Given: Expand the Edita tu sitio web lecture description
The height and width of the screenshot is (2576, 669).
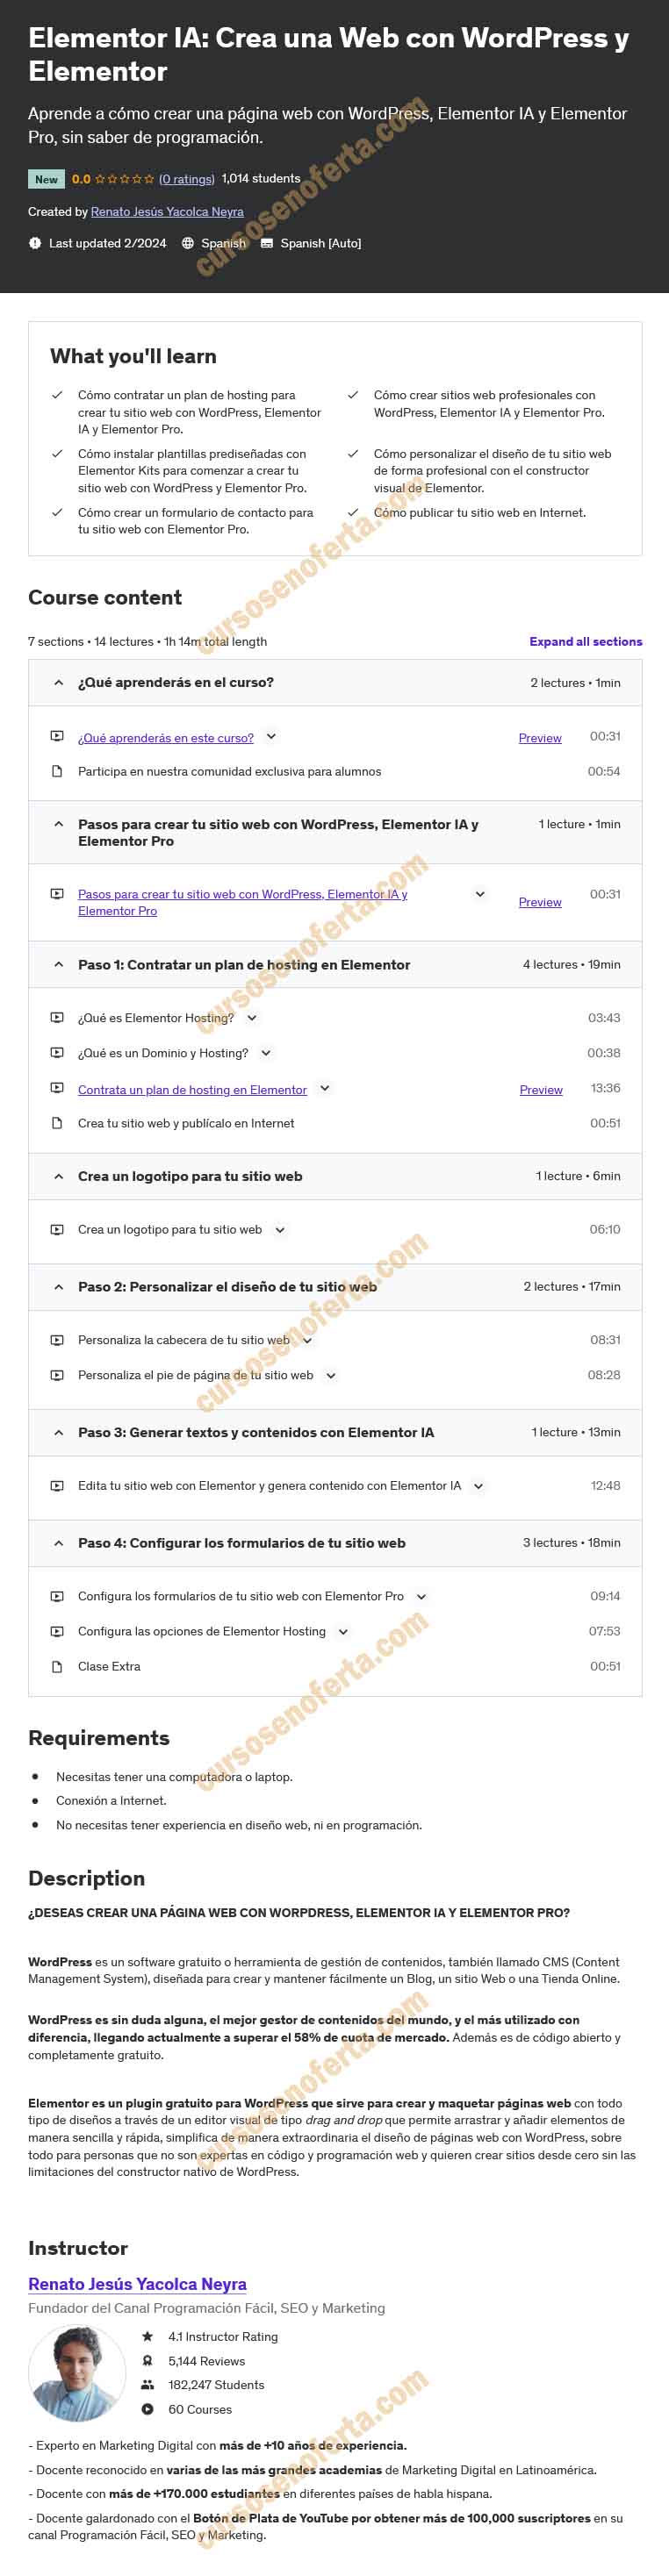Looking at the screenshot, I should (478, 1486).
